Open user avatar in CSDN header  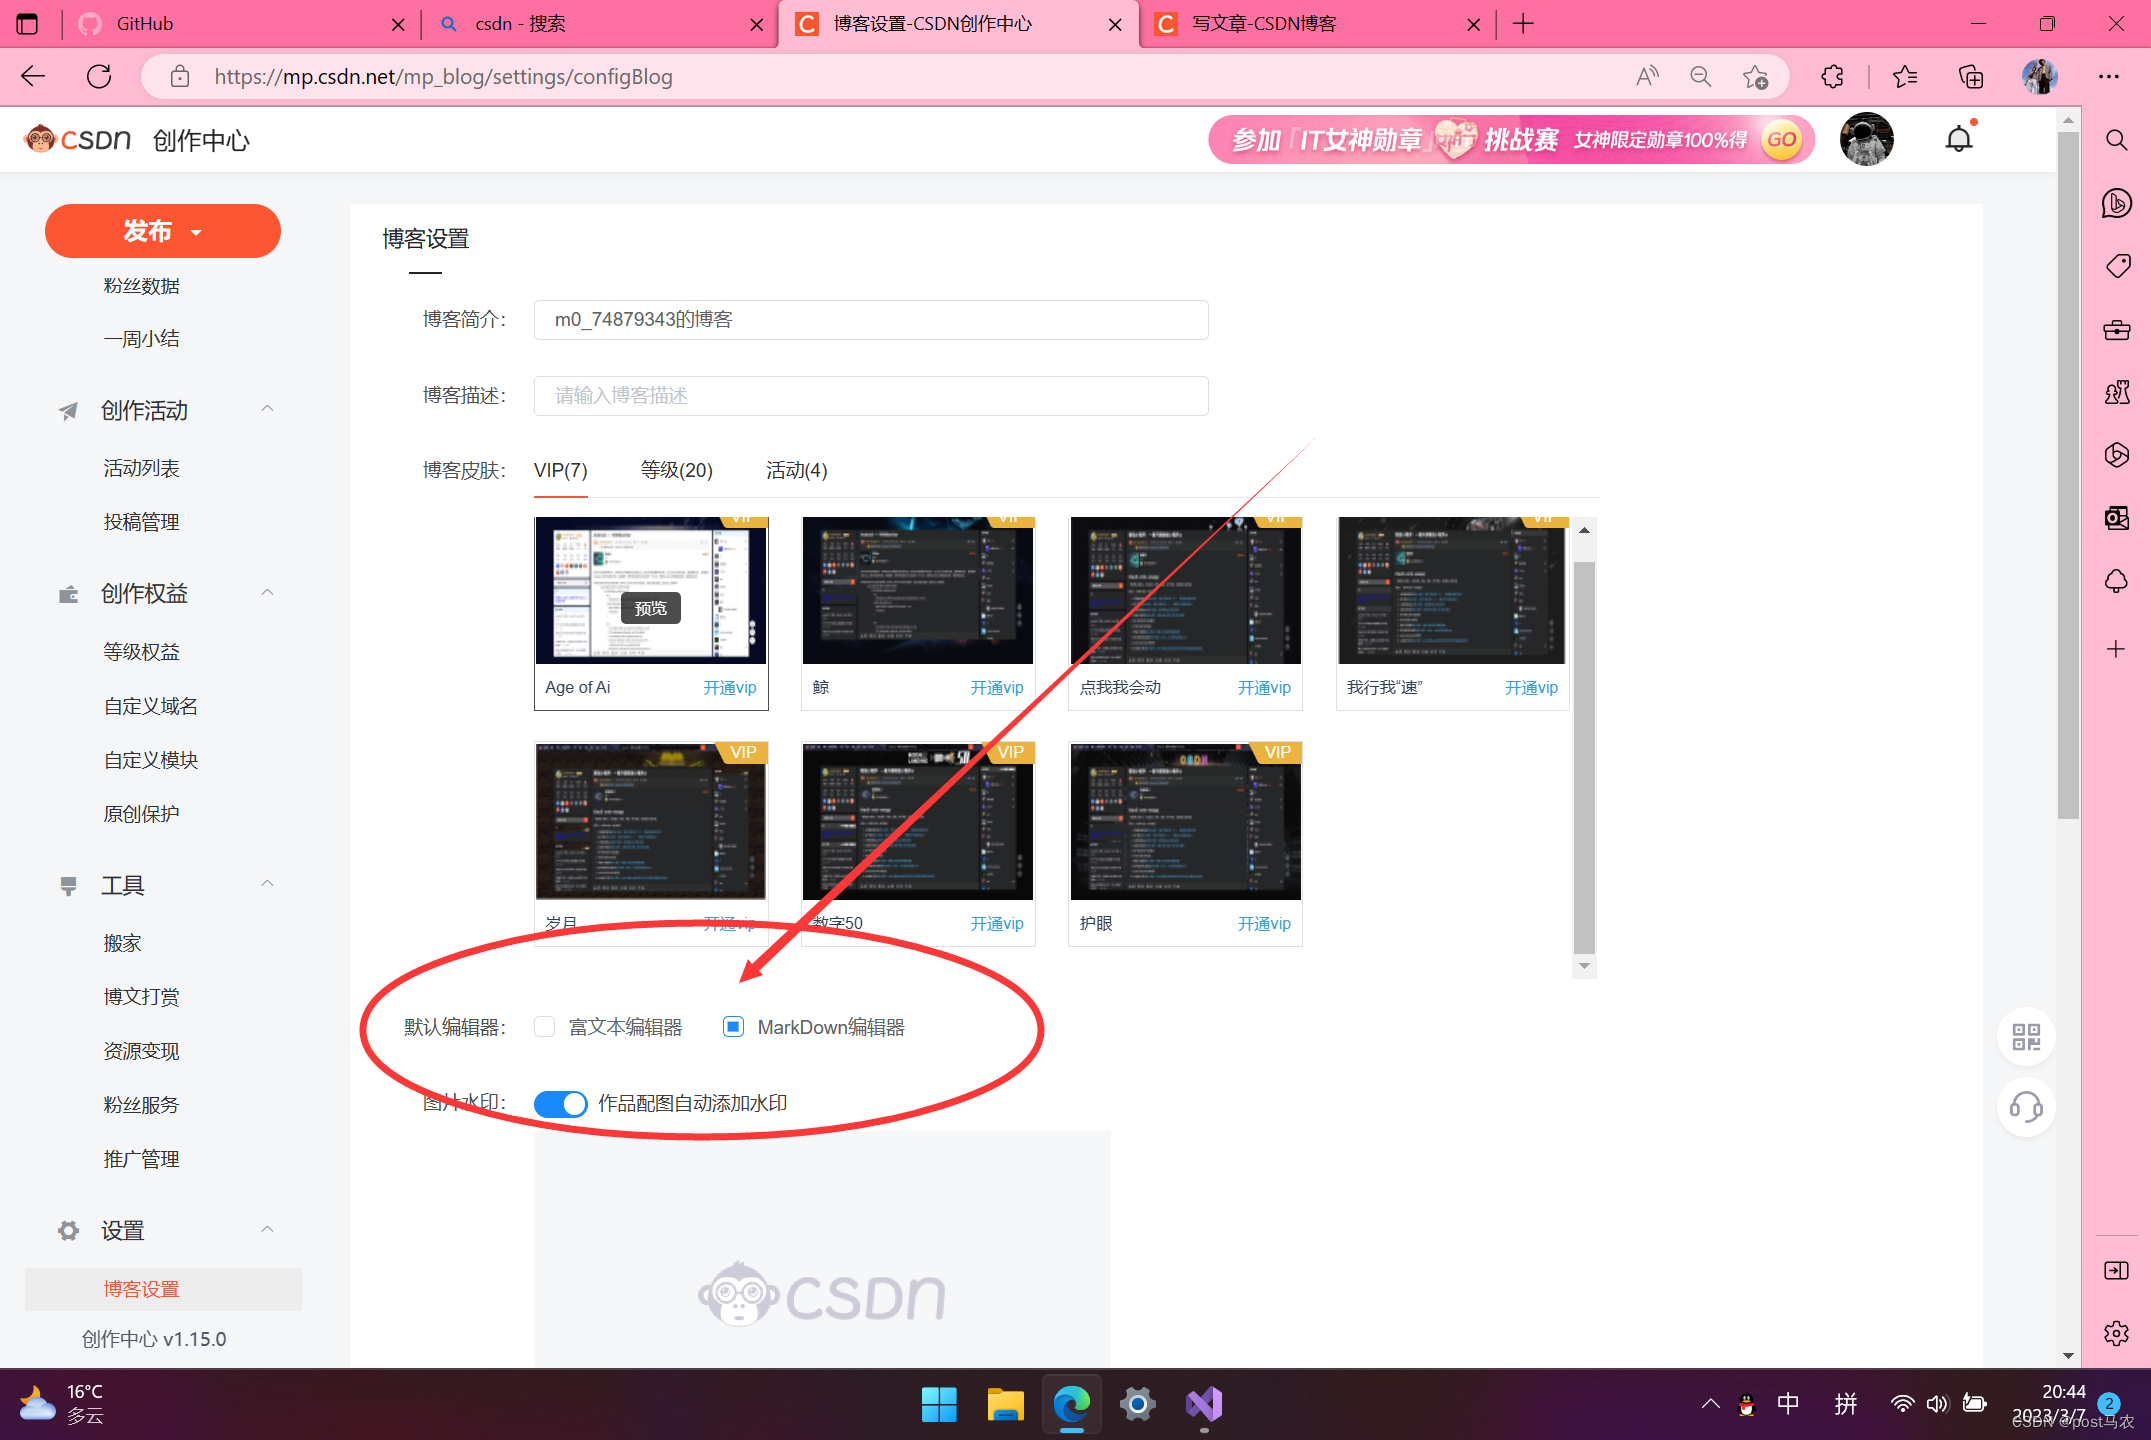pos(1866,139)
